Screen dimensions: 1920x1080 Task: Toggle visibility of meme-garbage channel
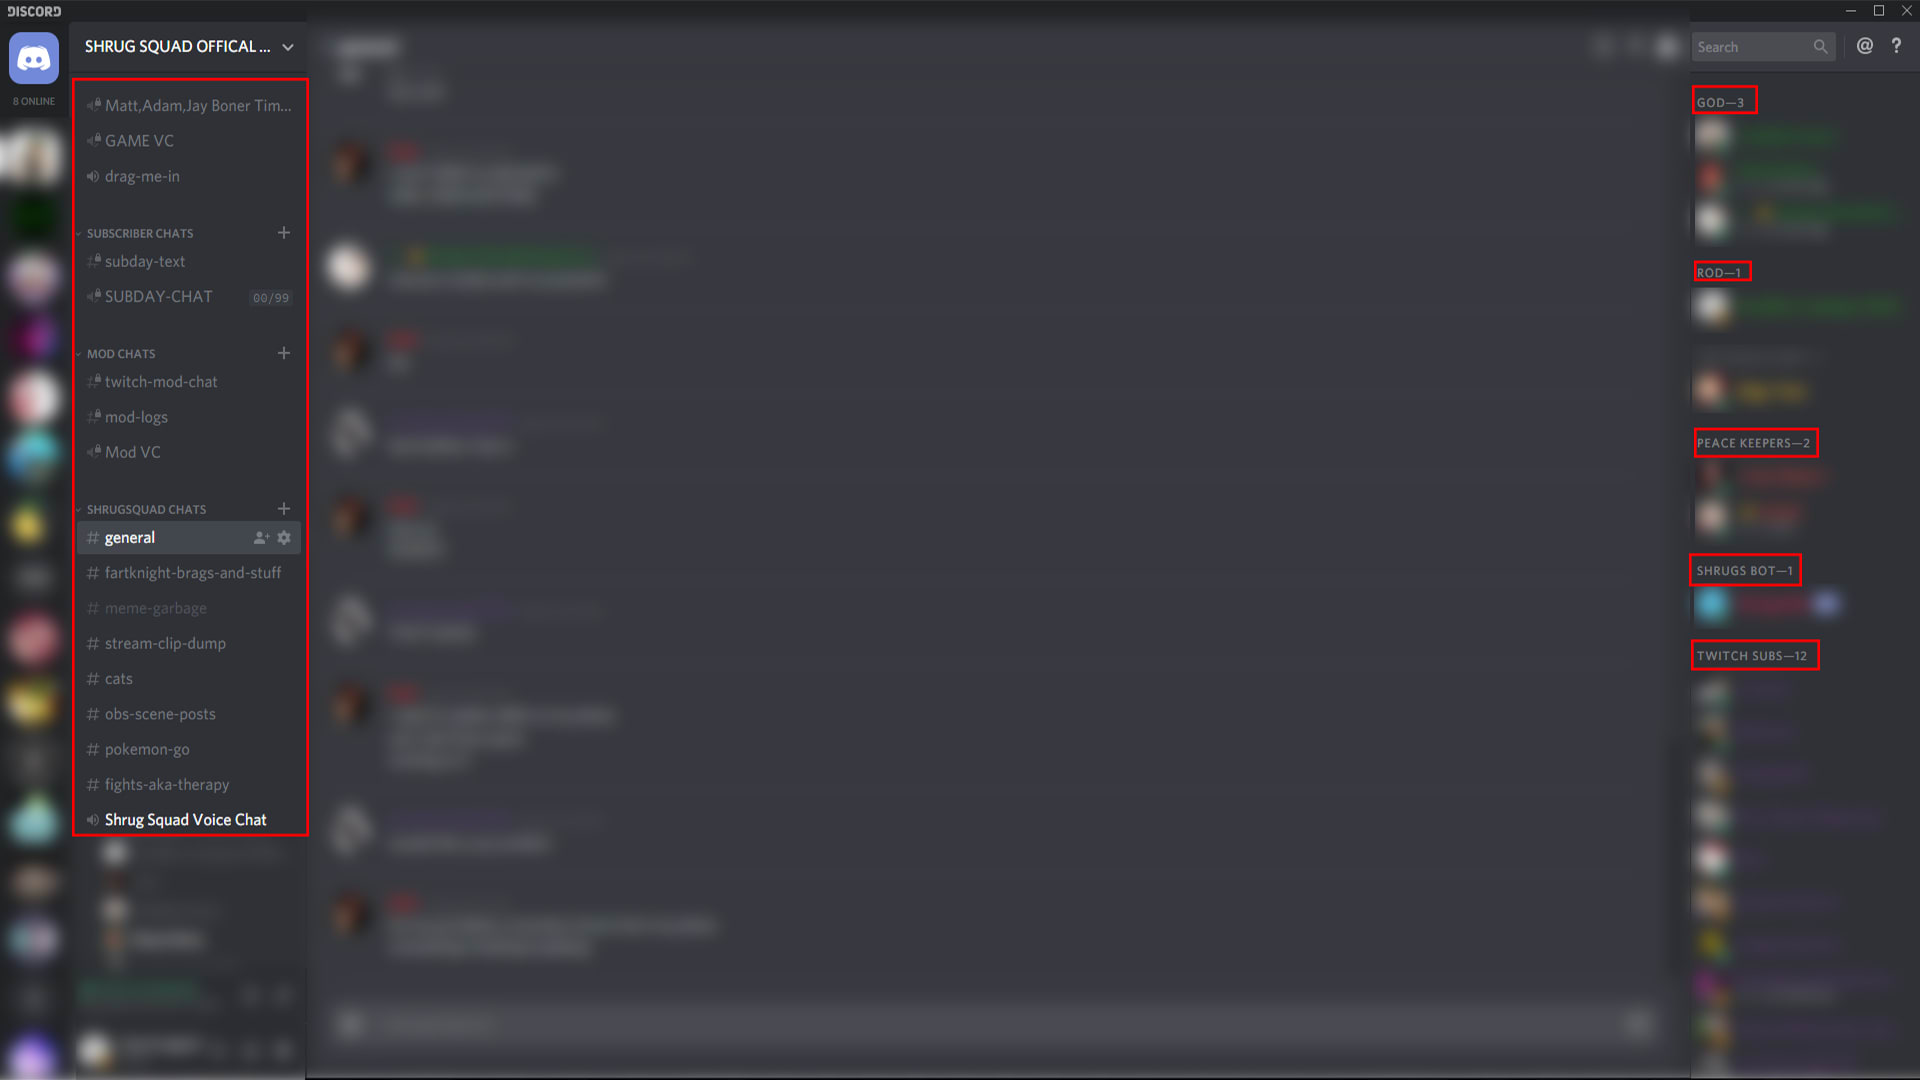154,607
